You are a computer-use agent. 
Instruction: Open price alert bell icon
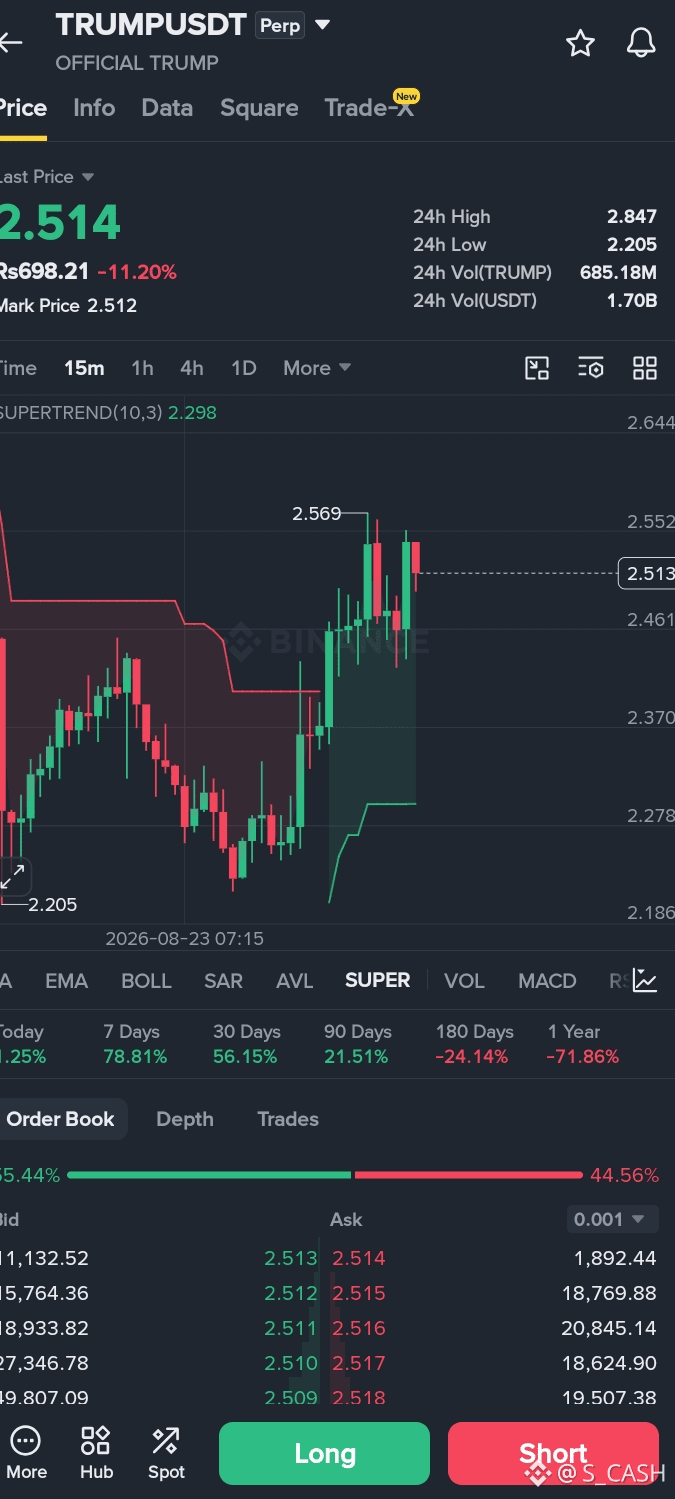point(641,43)
